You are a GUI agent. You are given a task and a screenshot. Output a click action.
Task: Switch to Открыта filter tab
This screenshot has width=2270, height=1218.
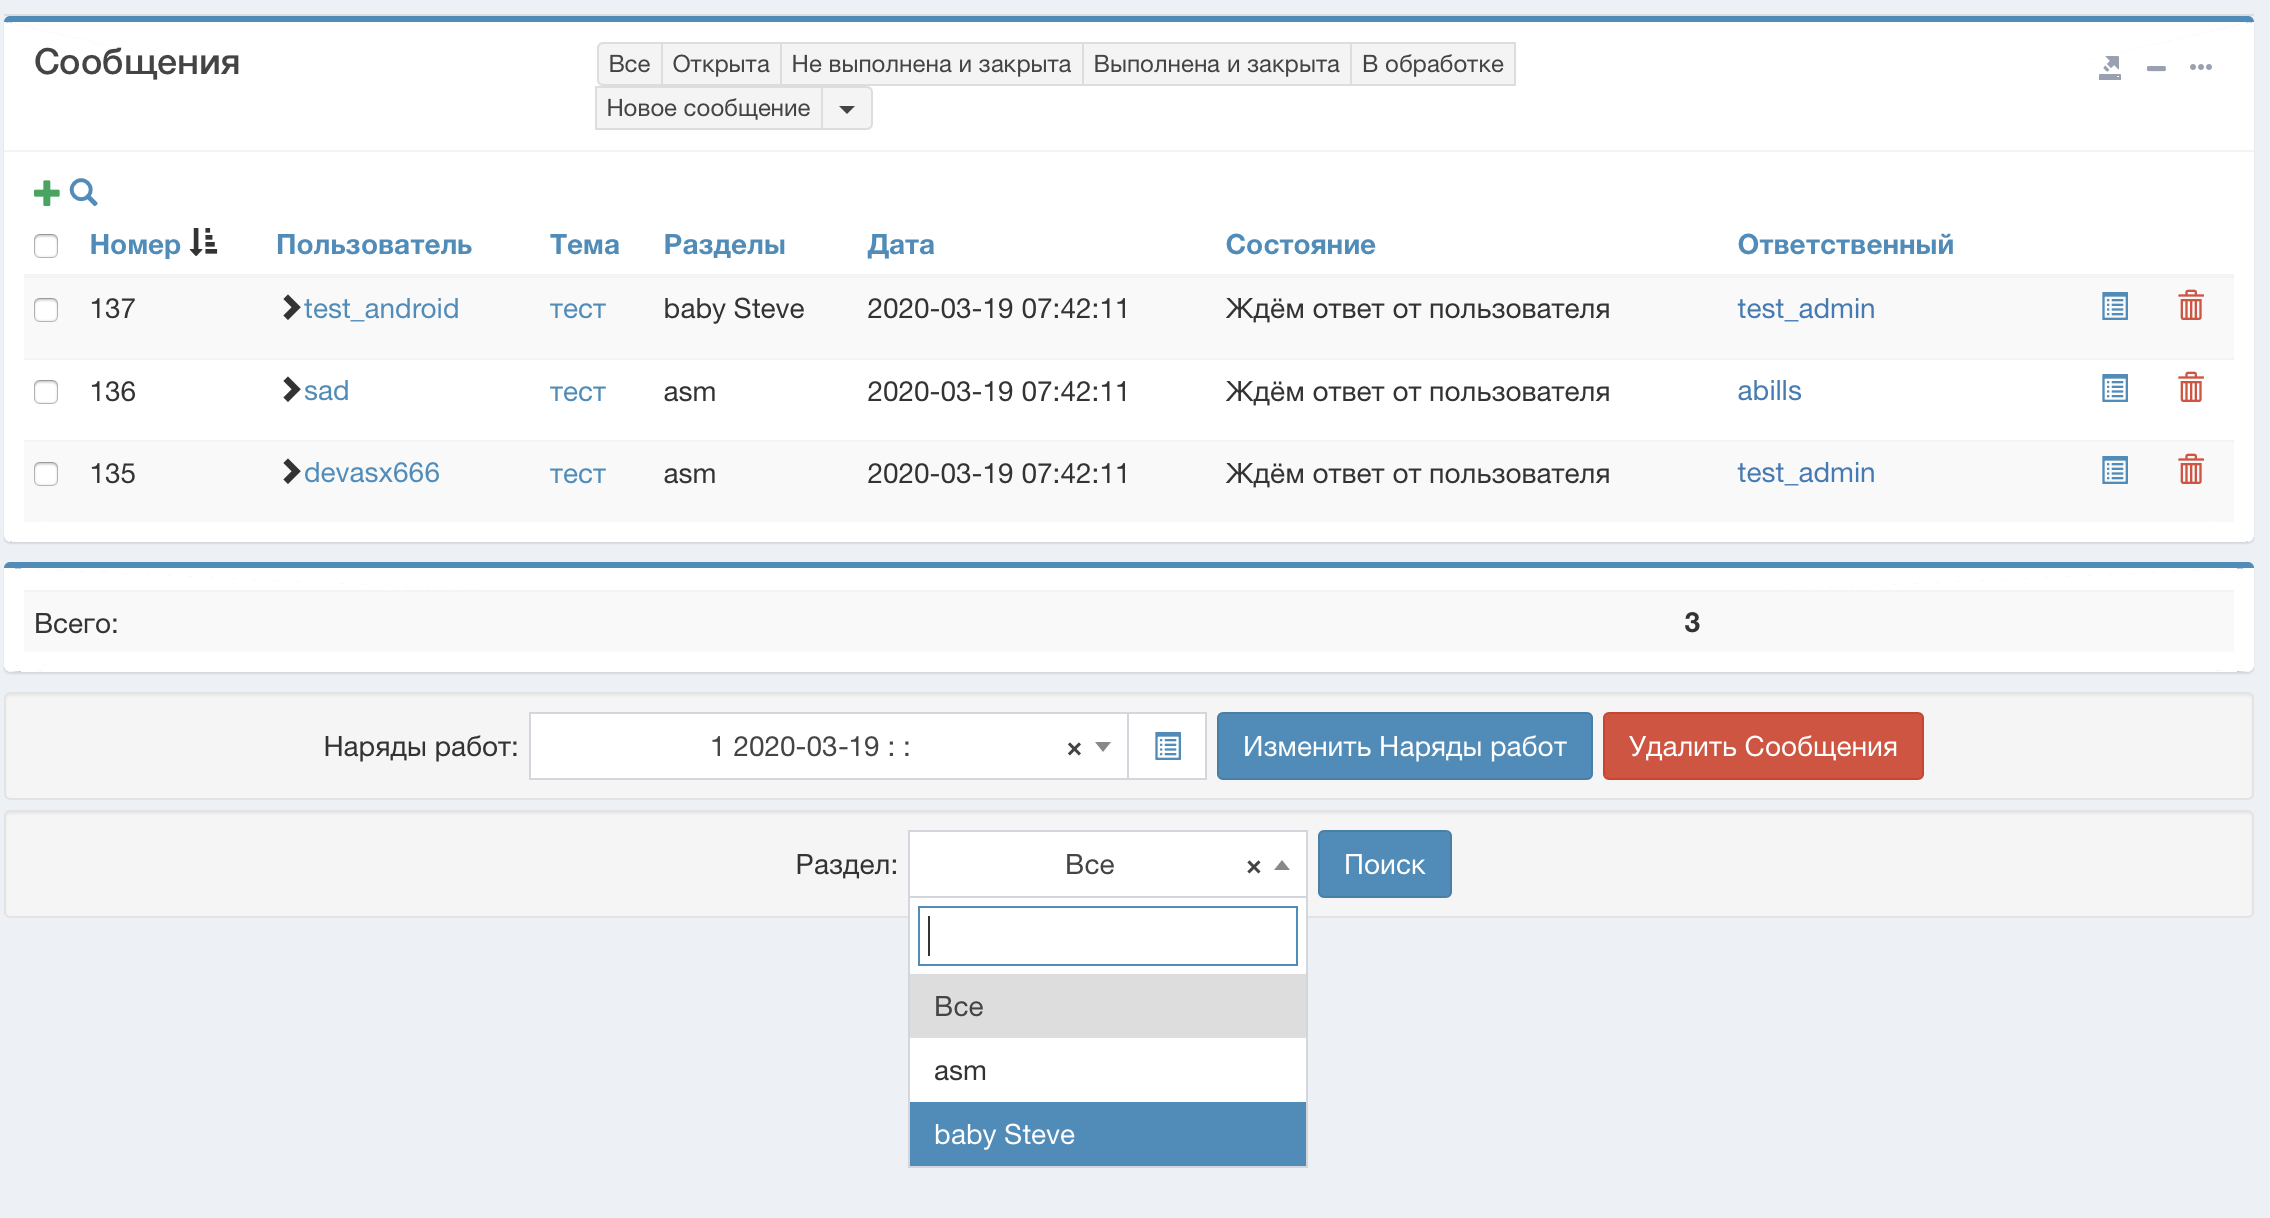coord(720,64)
